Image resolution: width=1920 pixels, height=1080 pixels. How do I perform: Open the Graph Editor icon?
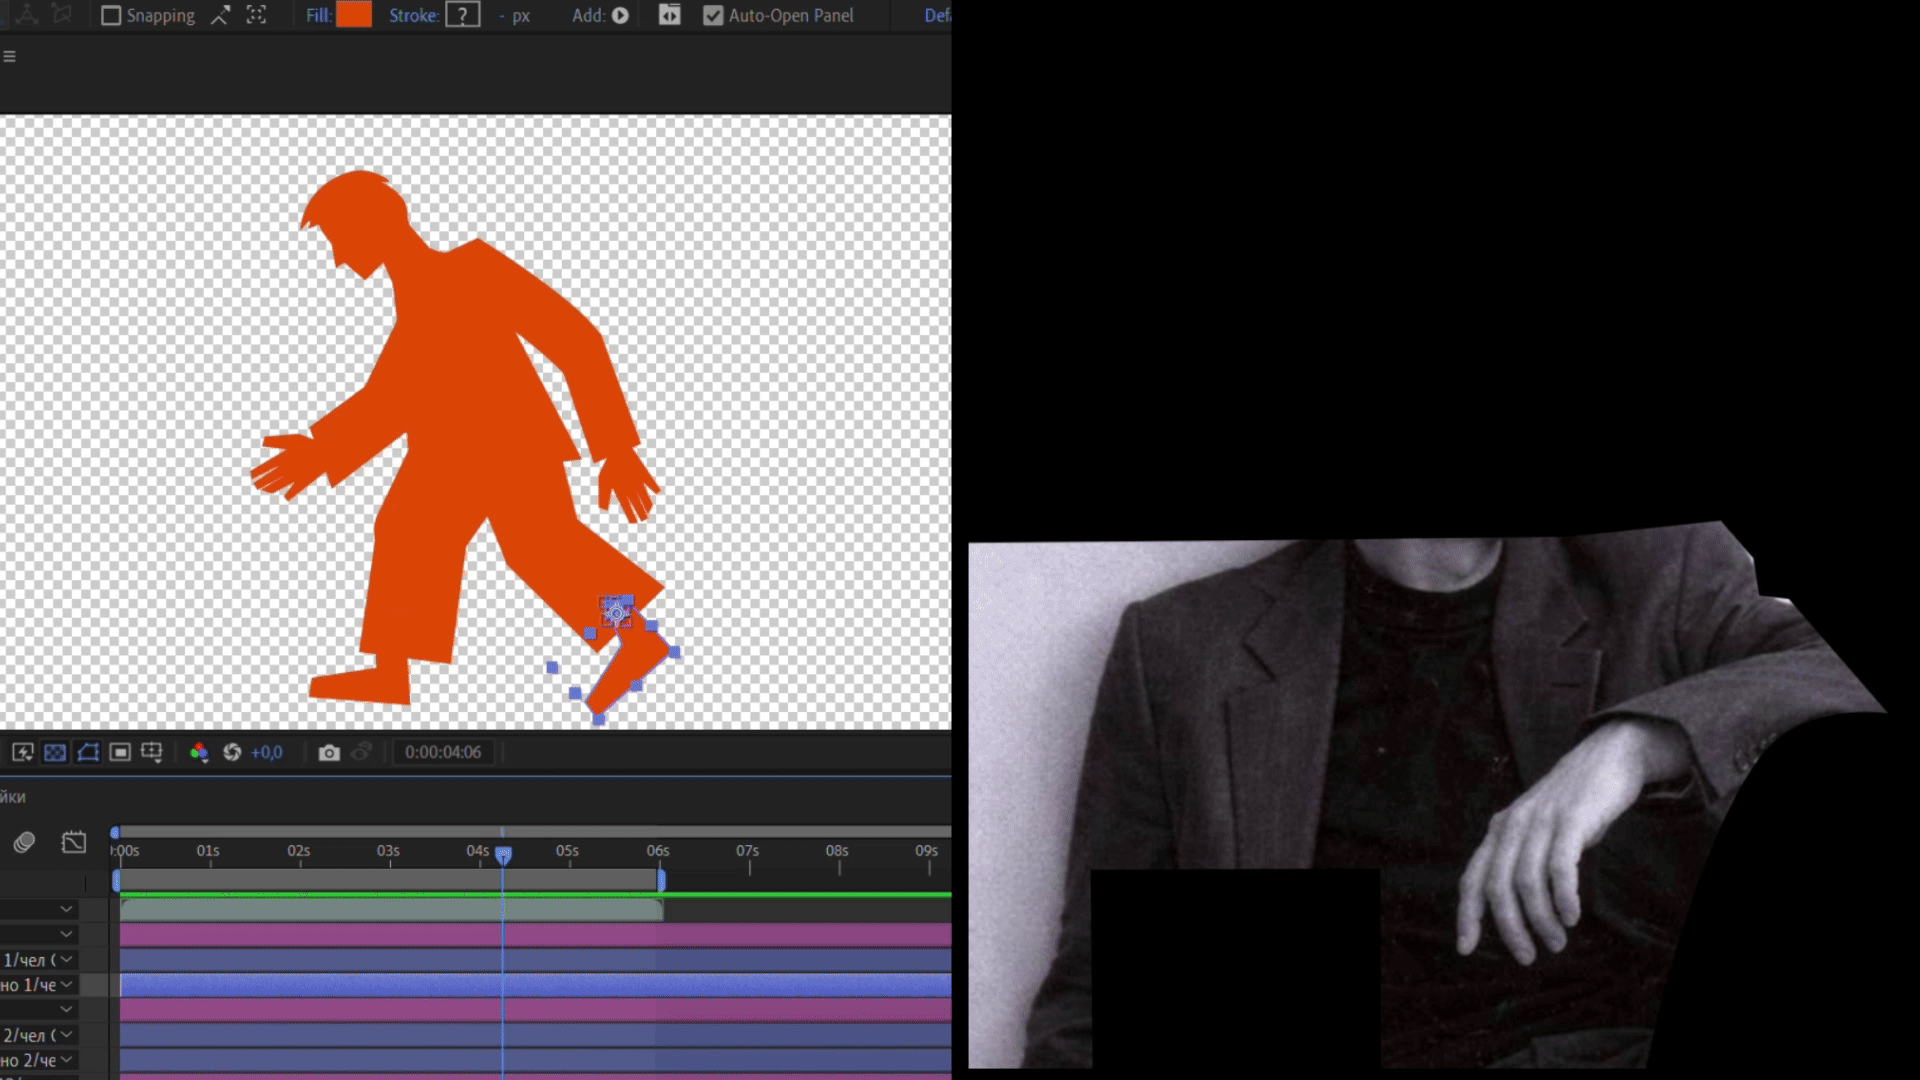[x=74, y=842]
